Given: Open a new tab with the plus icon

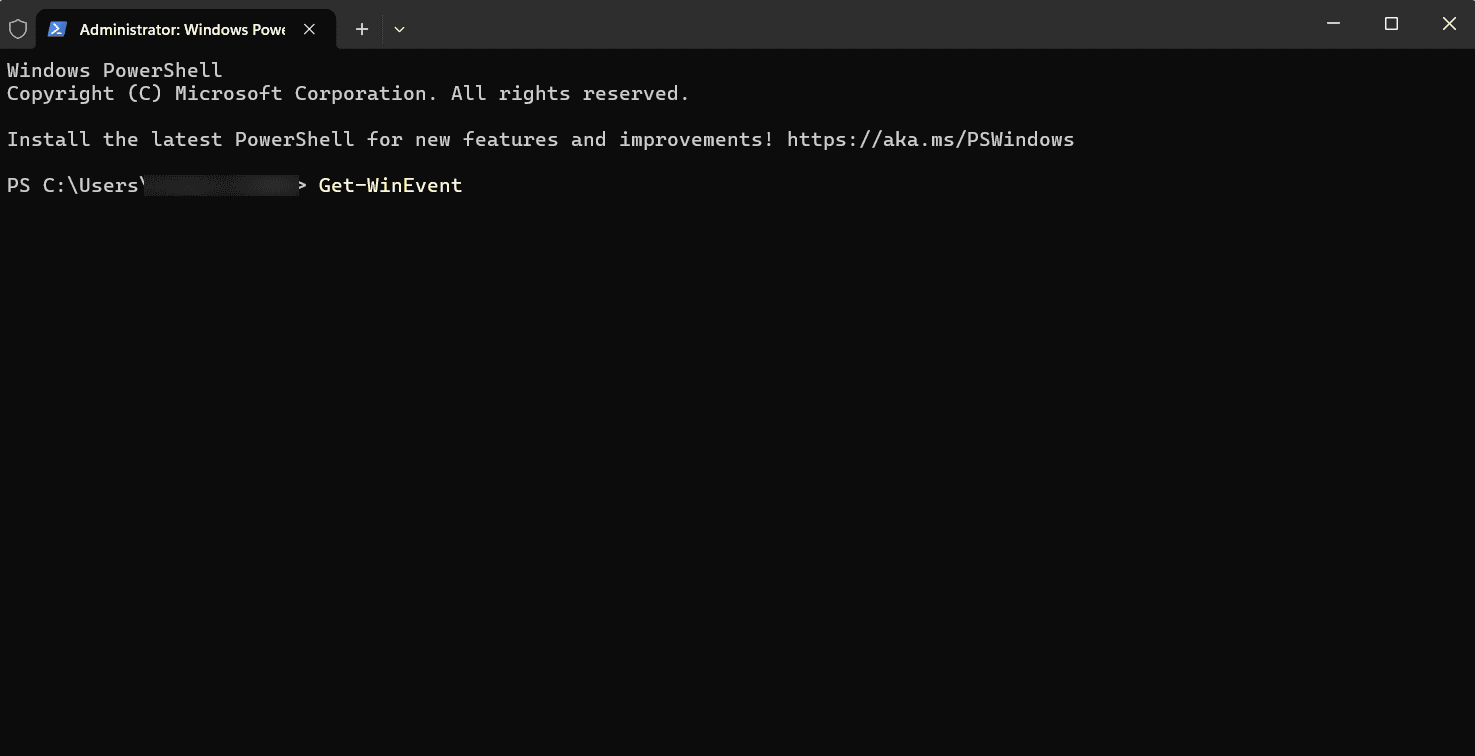Looking at the screenshot, I should click(362, 29).
